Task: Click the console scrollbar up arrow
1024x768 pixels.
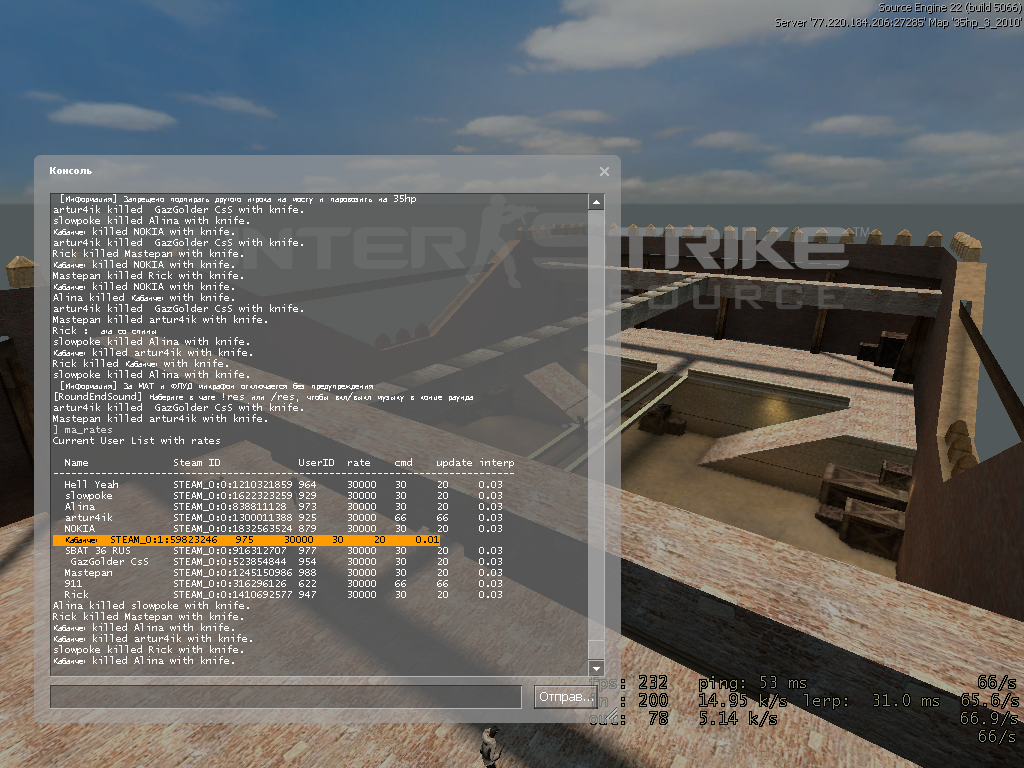Action: click(596, 202)
